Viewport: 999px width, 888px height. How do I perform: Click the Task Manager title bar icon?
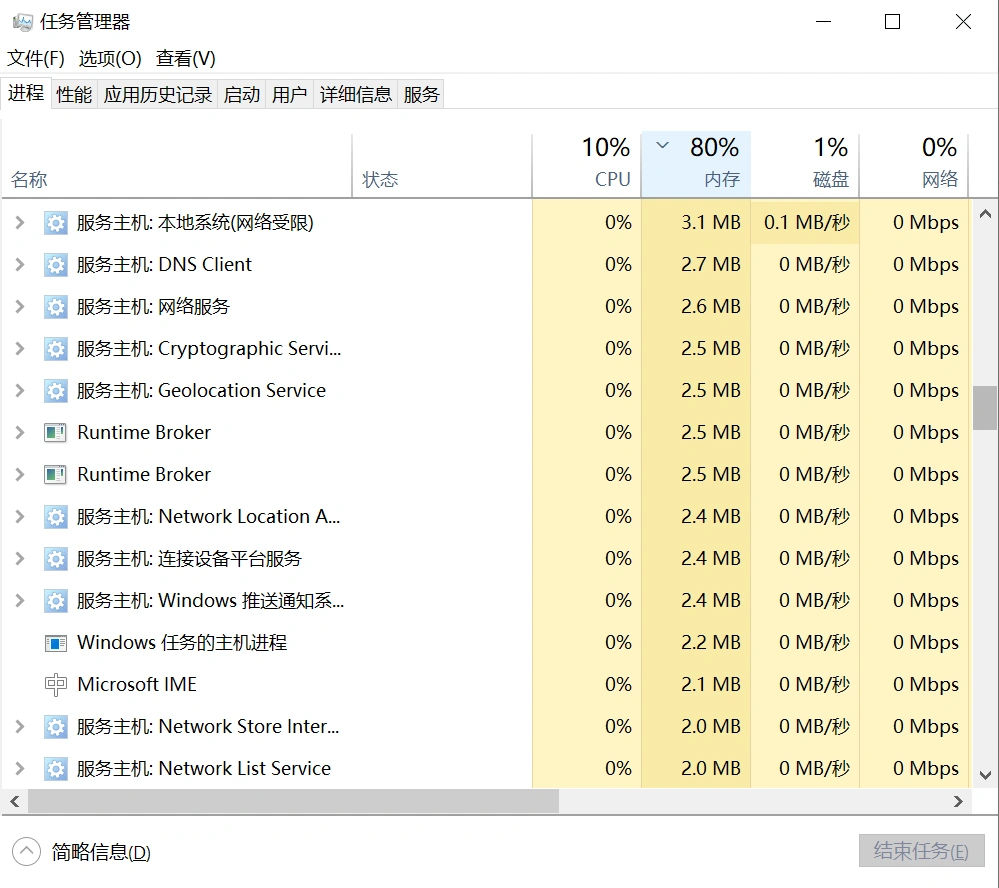22,22
